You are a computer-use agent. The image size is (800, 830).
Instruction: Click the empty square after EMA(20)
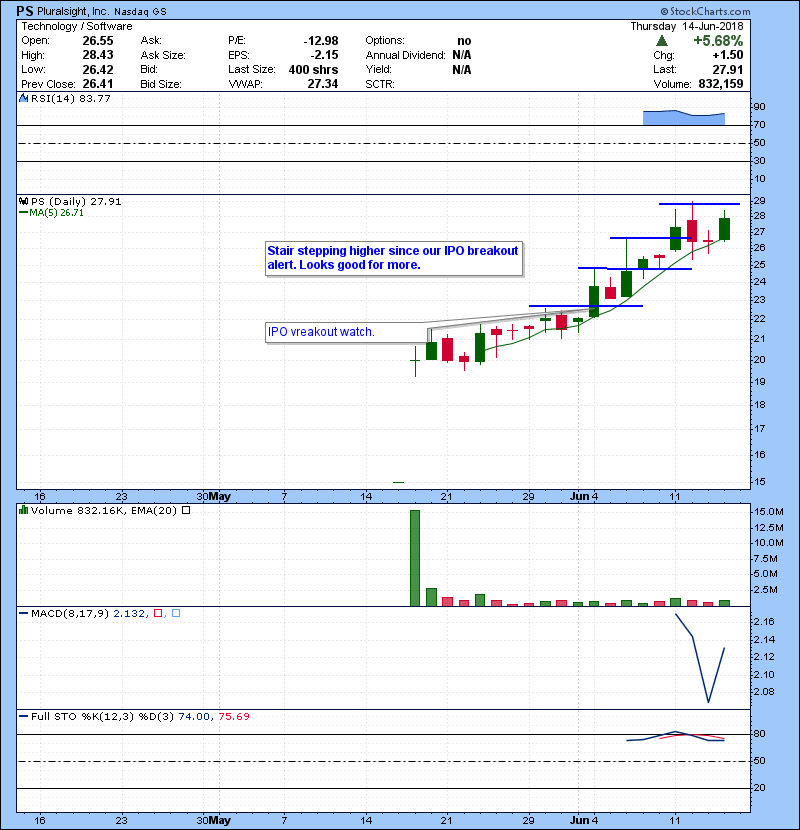point(186,510)
